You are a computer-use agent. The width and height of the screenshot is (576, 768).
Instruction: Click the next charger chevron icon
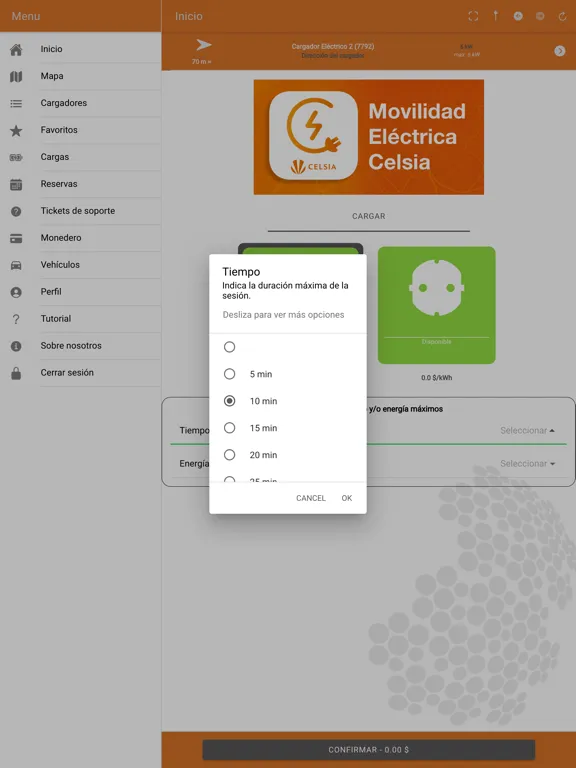tap(559, 51)
